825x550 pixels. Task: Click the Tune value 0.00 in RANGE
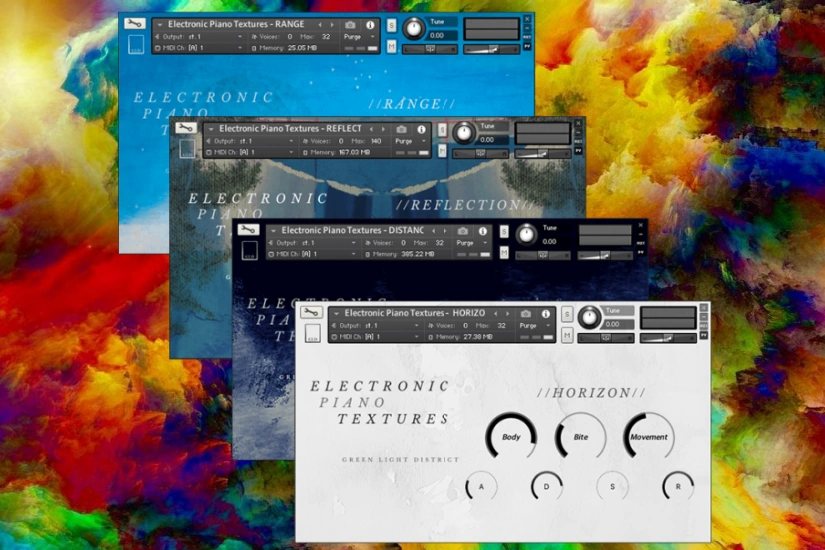(437, 36)
